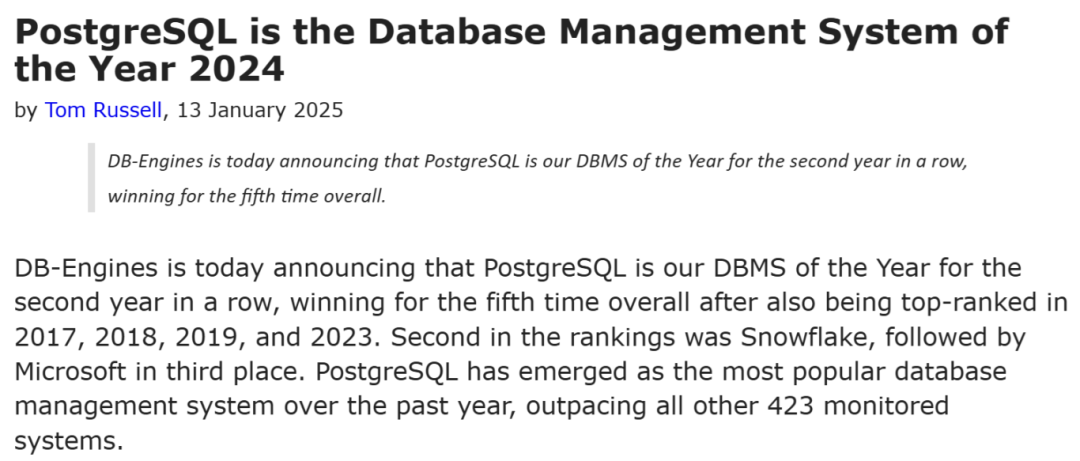Click the italic quoted summary text
This screenshot has width=1080, height=461.
[538, 179]
